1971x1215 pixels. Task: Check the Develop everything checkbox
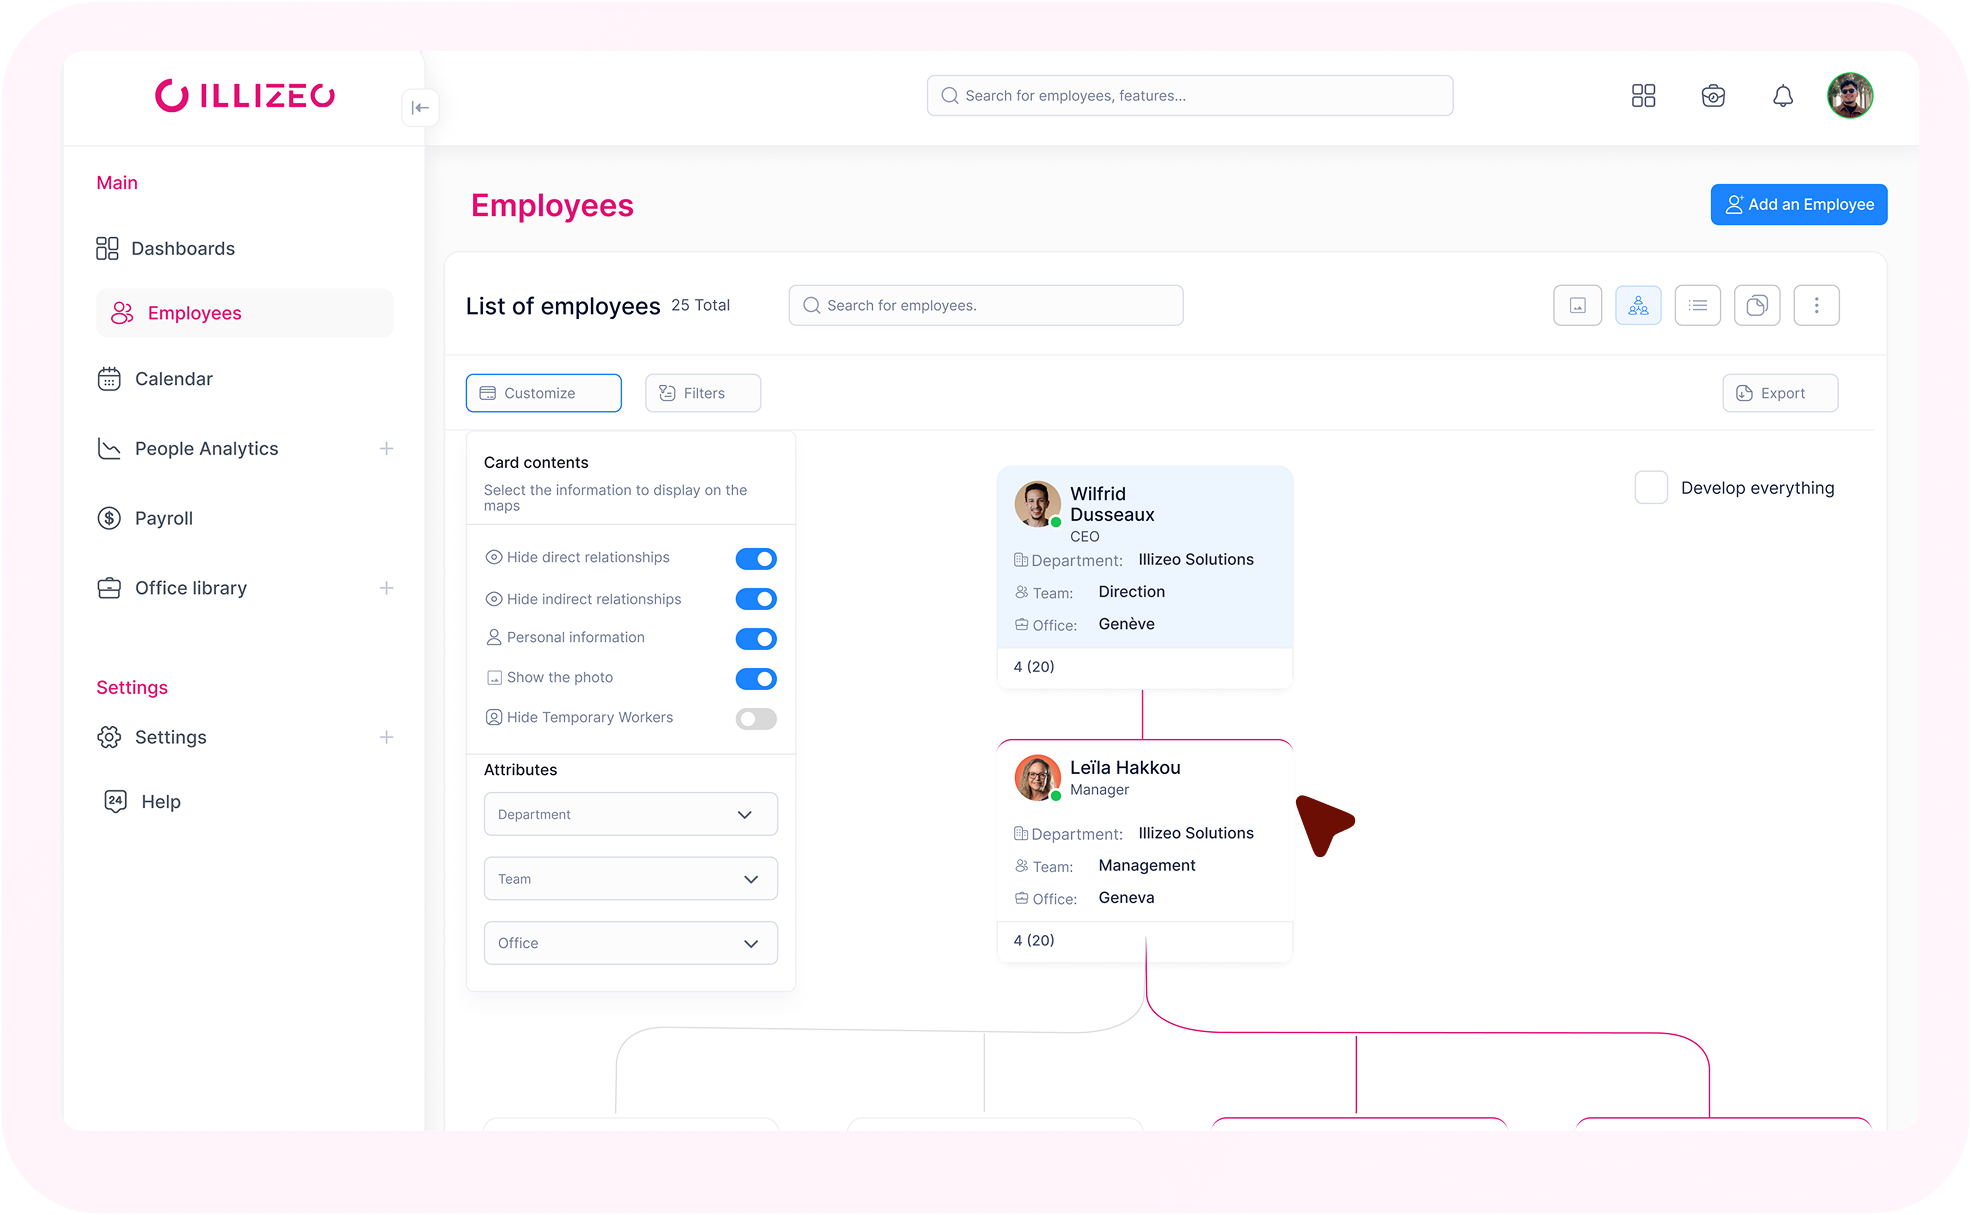click(1651, 488)
